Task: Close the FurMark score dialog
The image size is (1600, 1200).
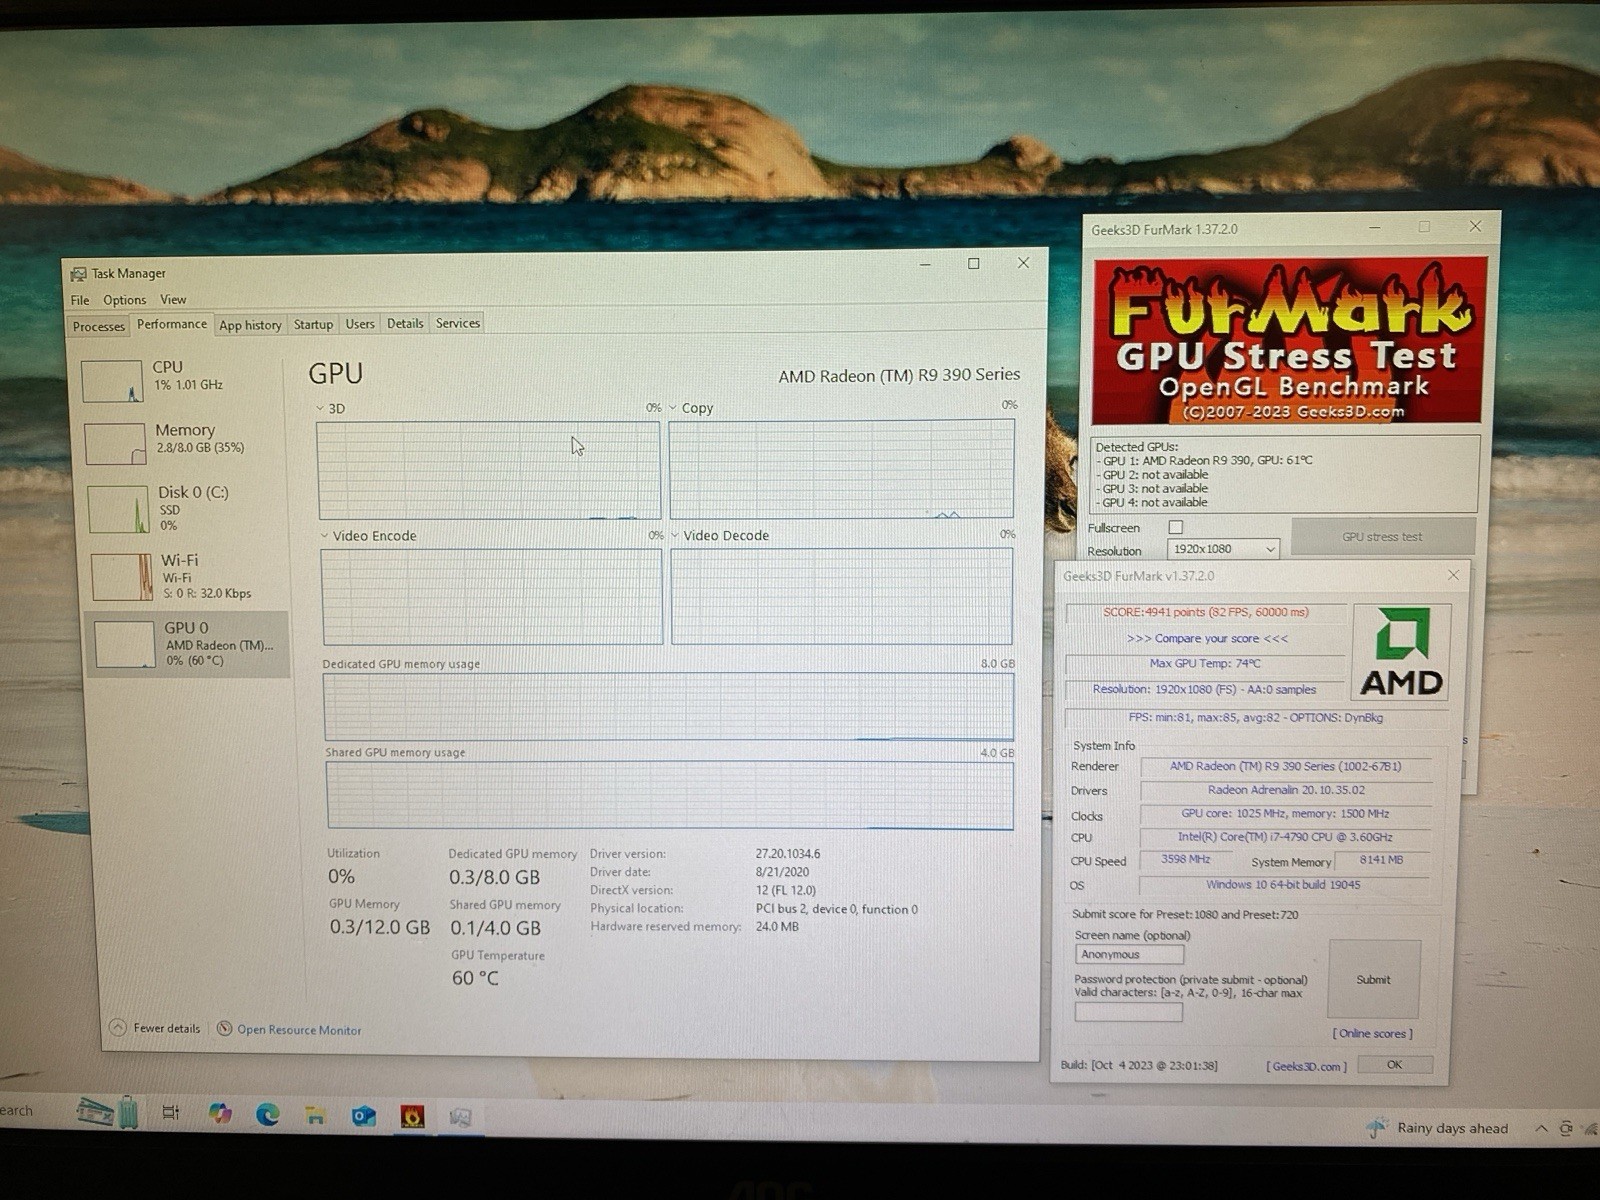Action: tap(1453, 575)
